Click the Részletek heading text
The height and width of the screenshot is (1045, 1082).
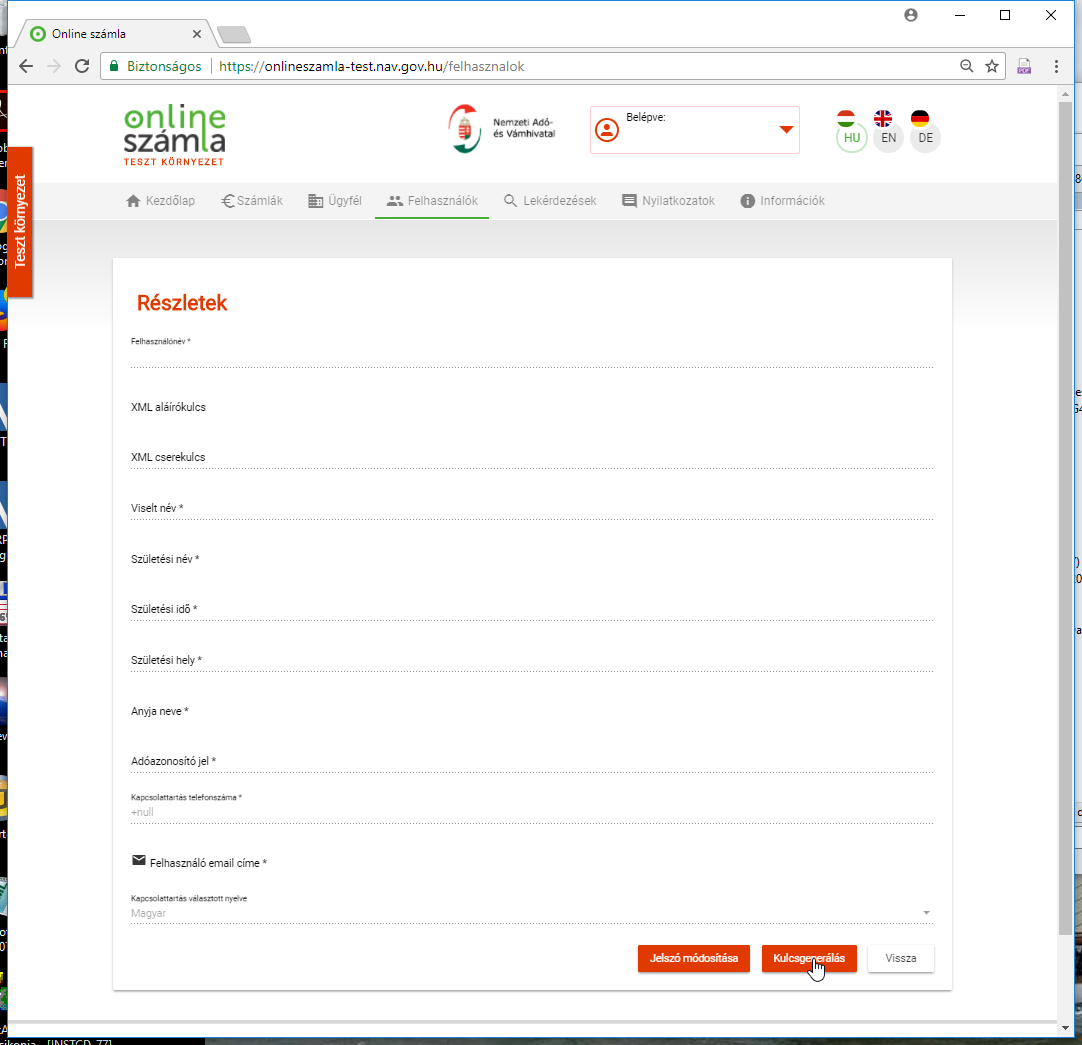[182, 303]
